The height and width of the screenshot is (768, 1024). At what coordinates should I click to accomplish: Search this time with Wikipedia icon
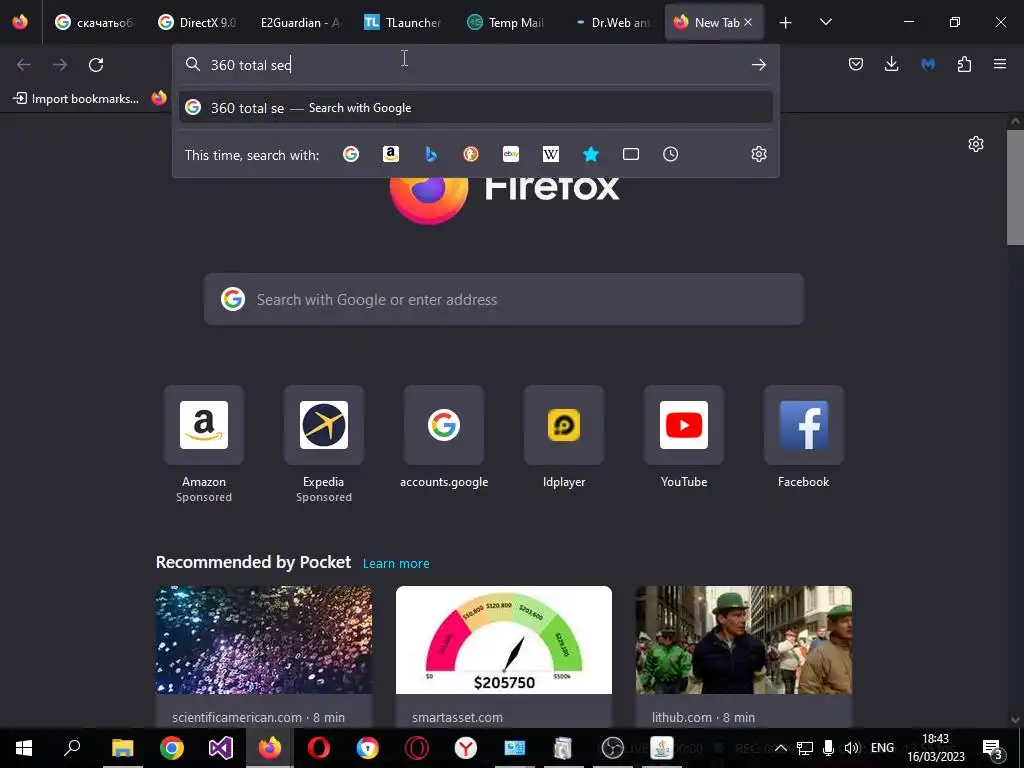[551, 154]
